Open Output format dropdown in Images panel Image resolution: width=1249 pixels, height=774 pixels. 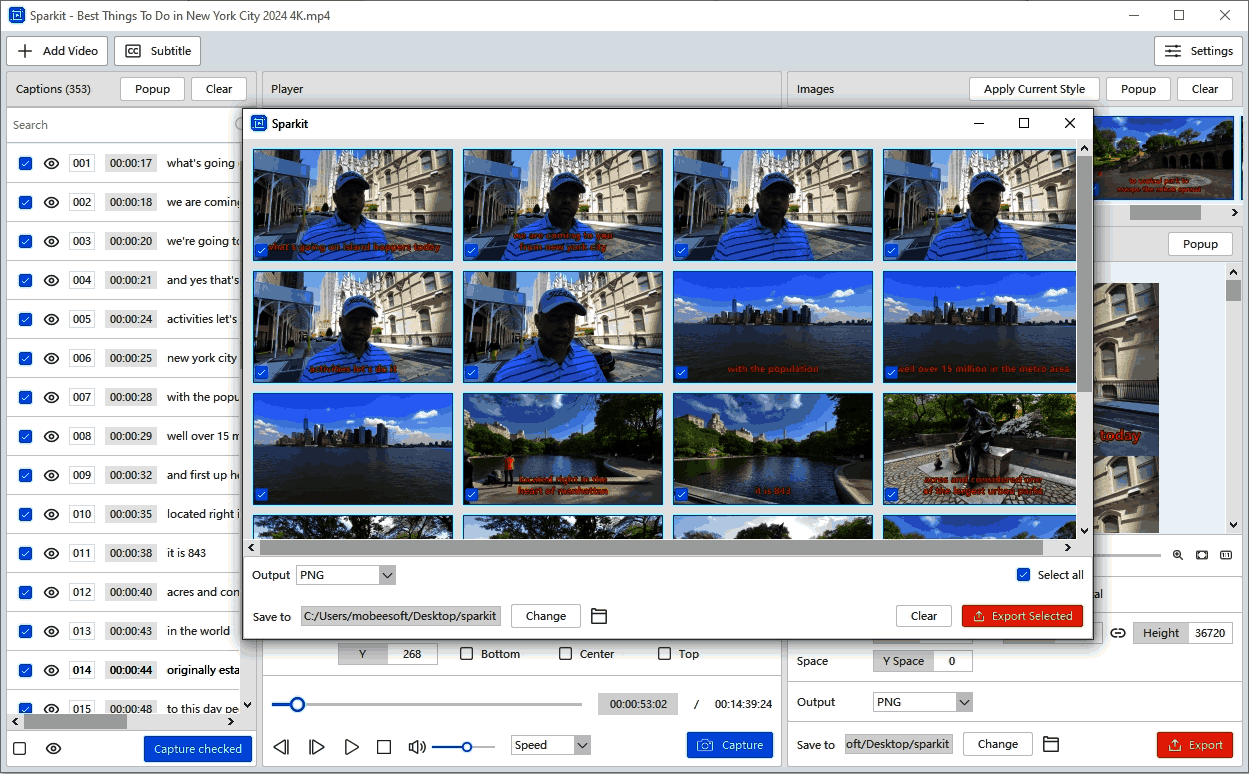964,702
